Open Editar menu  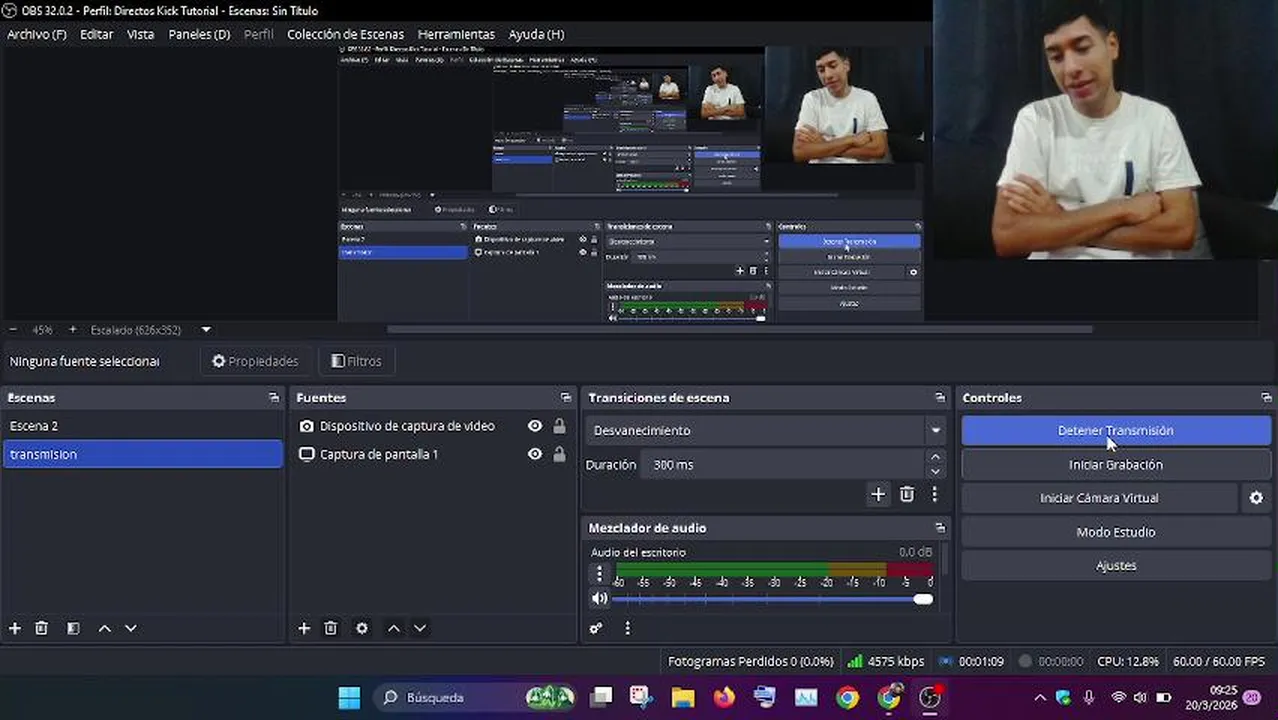[97, 34]
